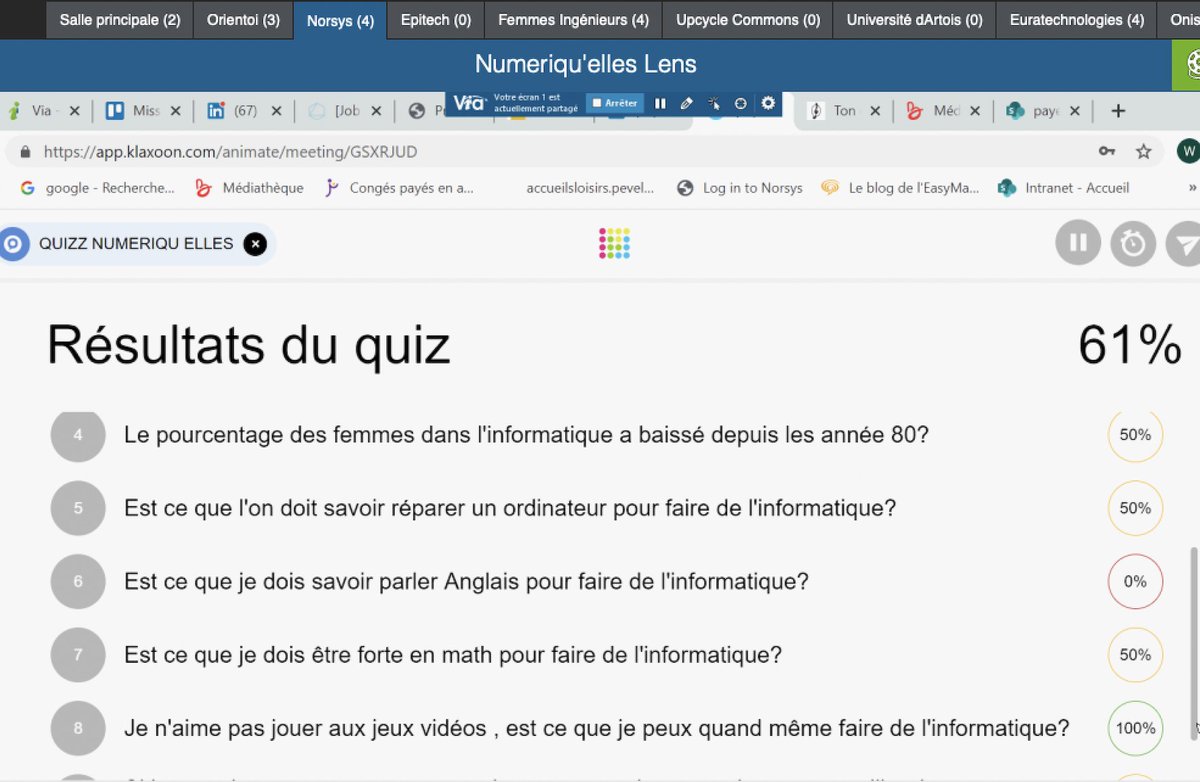The image size is (1200, 782).
Task: Click the lock icon in the address bar
Action: [x=25, y=152]
